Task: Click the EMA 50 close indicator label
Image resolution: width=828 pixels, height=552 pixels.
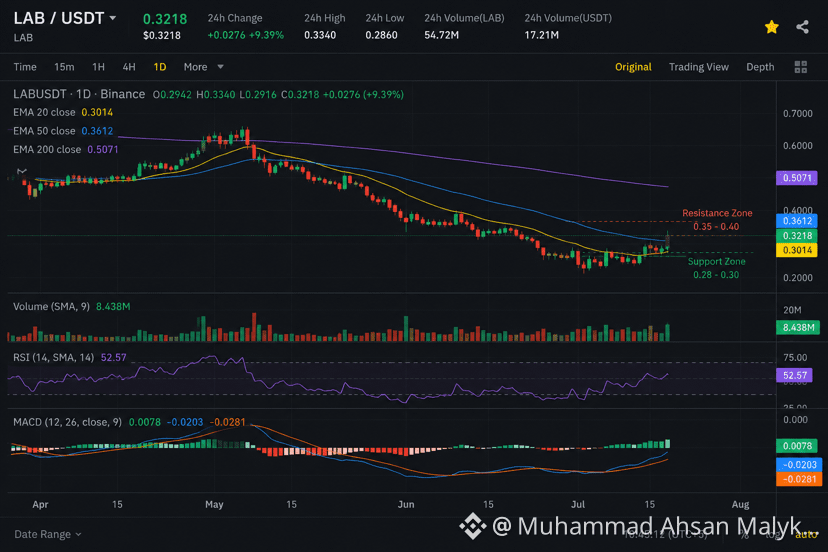Action: click(x=44, y=130)
